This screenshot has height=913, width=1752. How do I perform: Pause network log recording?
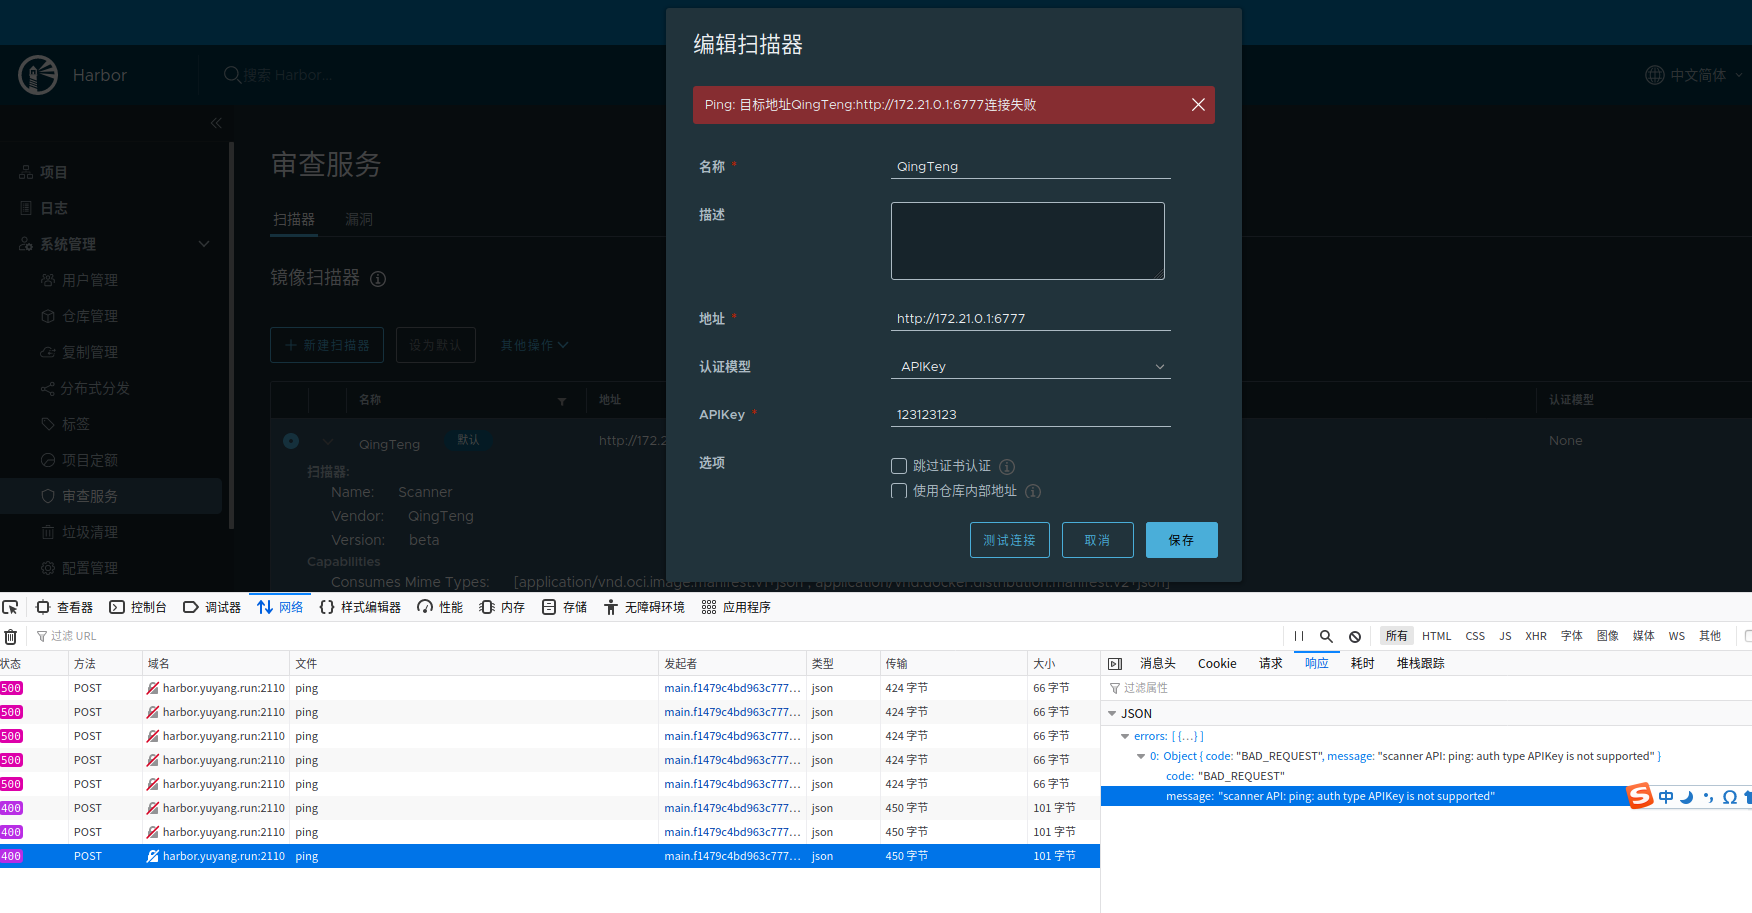1298,636
